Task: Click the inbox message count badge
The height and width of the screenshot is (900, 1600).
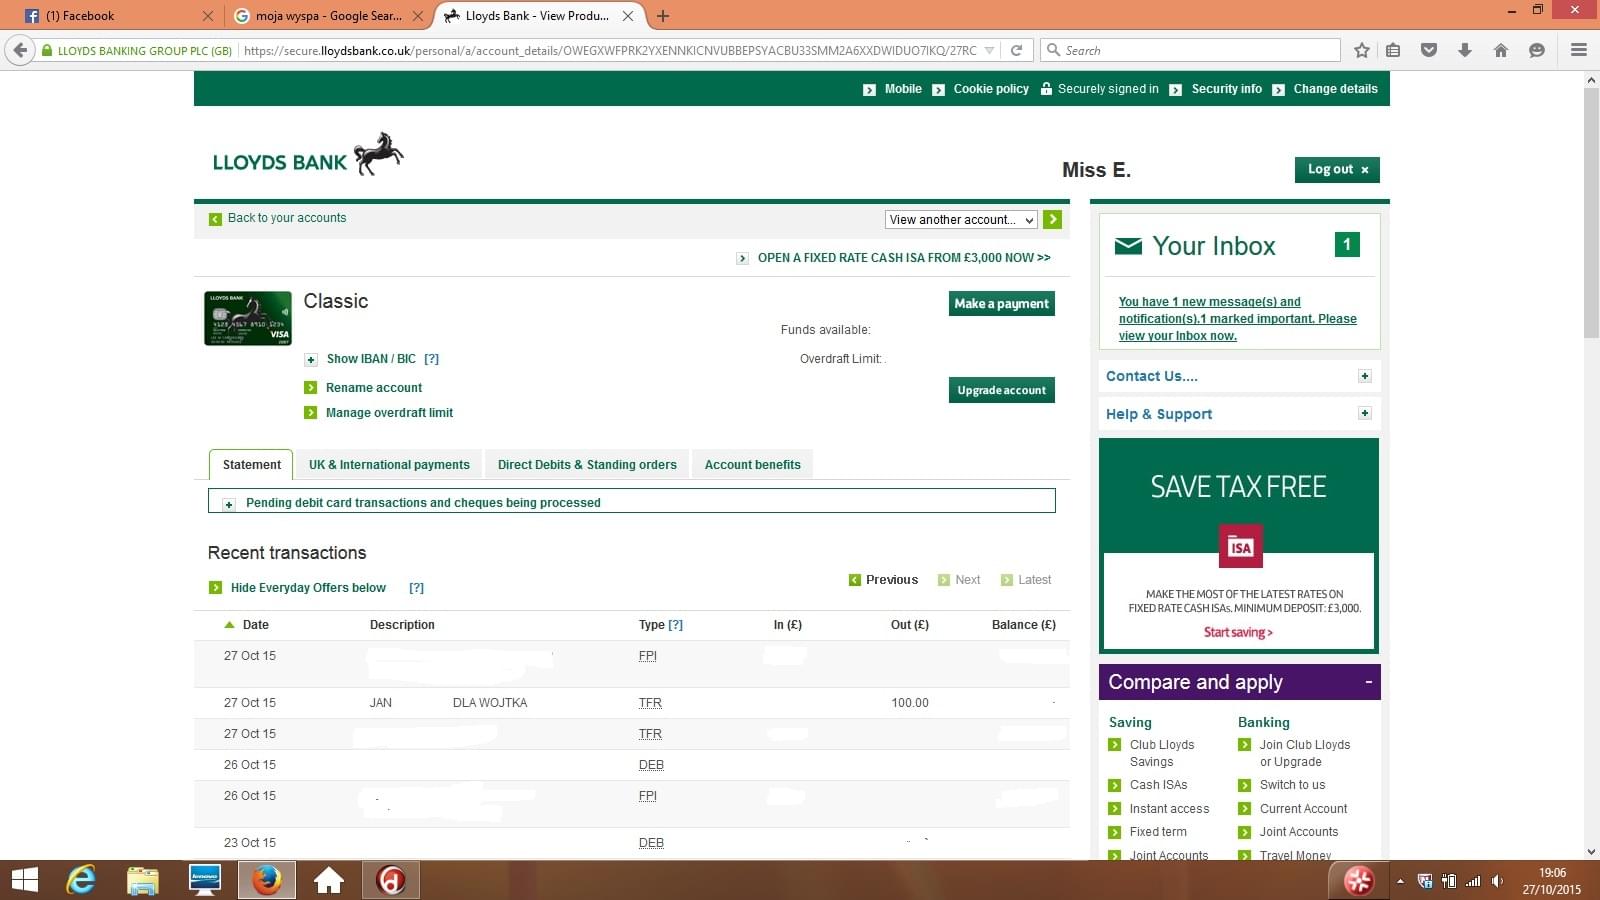Action: click(x=1347, y=244)
